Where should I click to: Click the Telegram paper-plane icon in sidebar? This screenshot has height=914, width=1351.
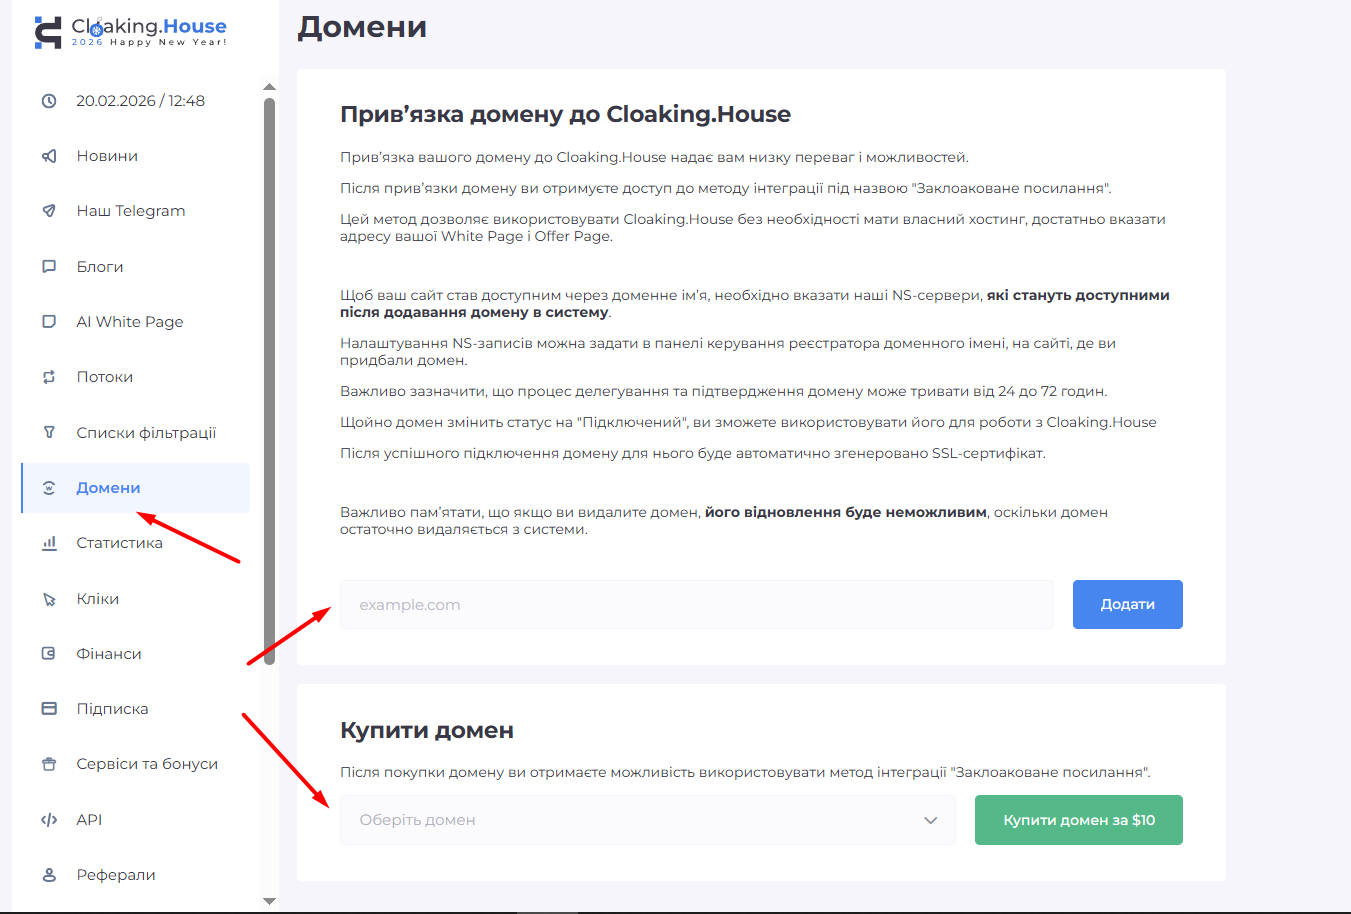[49, 210]
